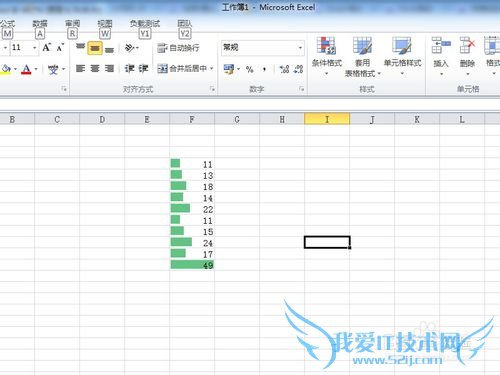
Task: Switch to the data (数据) tab
Action: click(x=40, y=24)
